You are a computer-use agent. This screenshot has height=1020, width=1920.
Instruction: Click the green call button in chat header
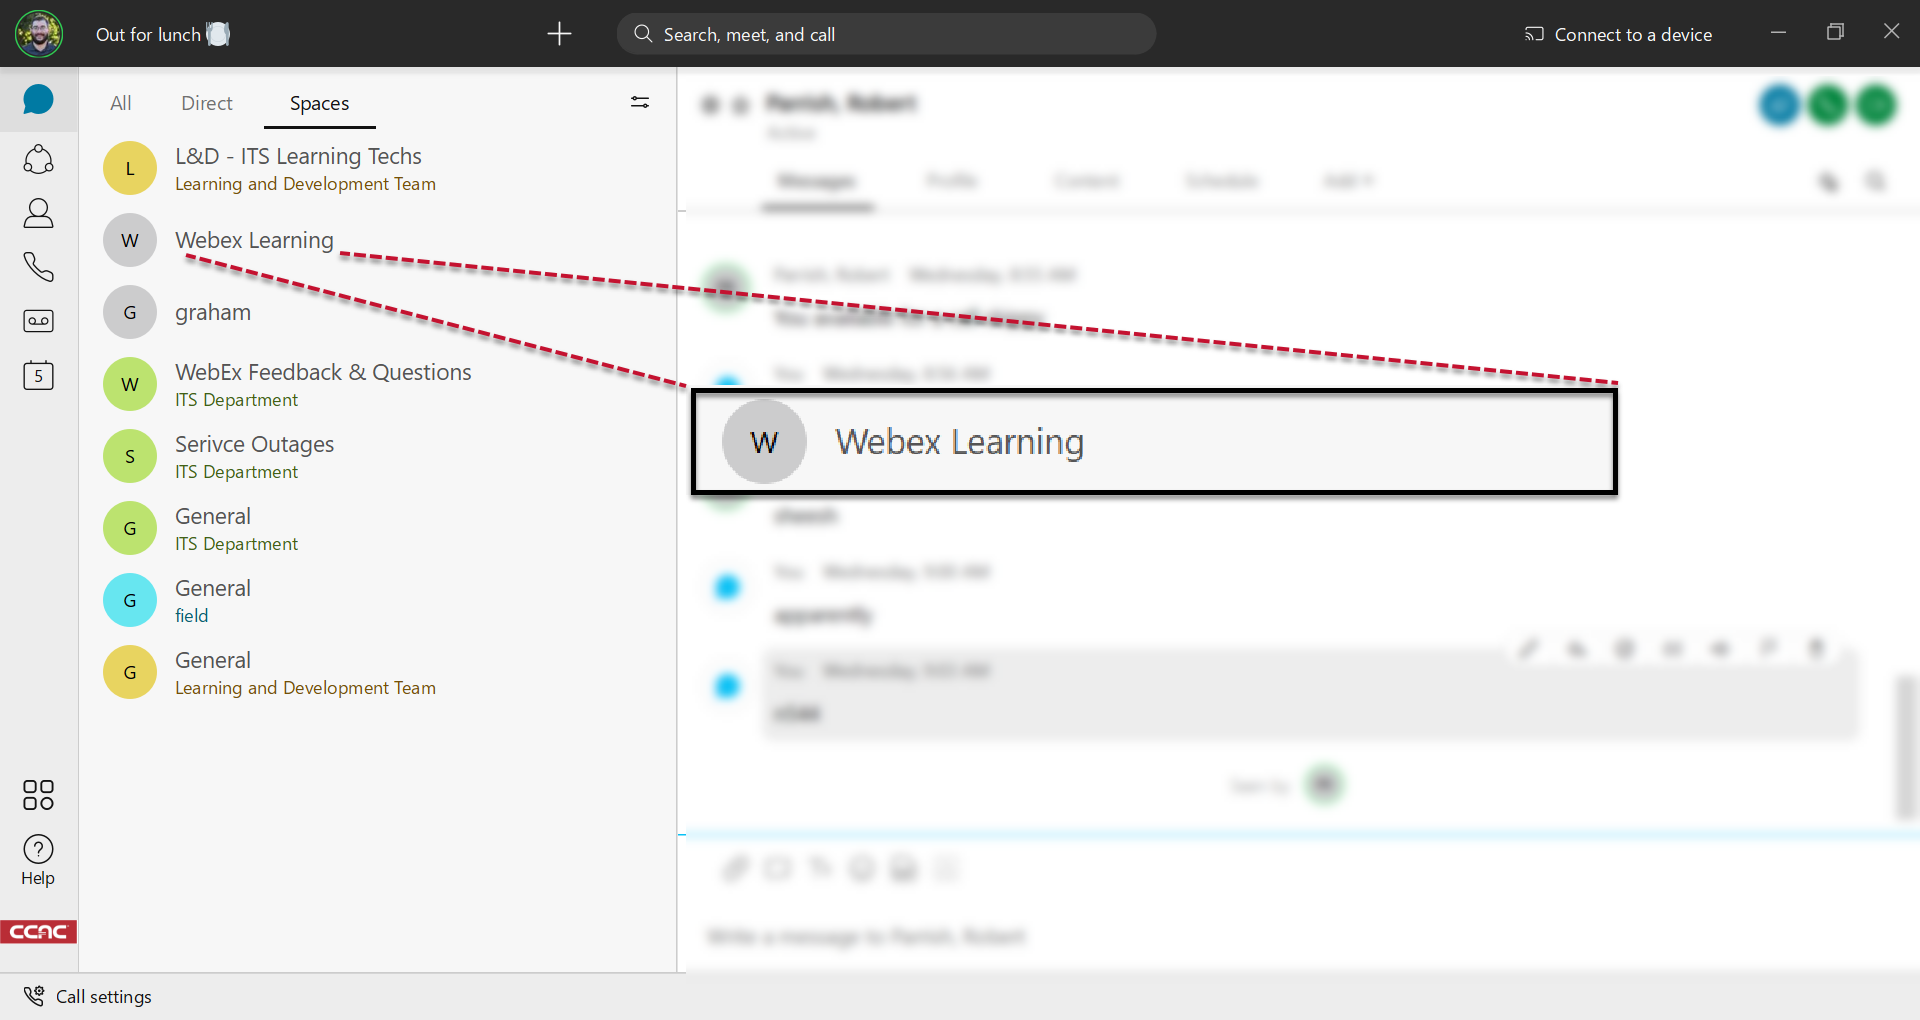(1828, 104)
